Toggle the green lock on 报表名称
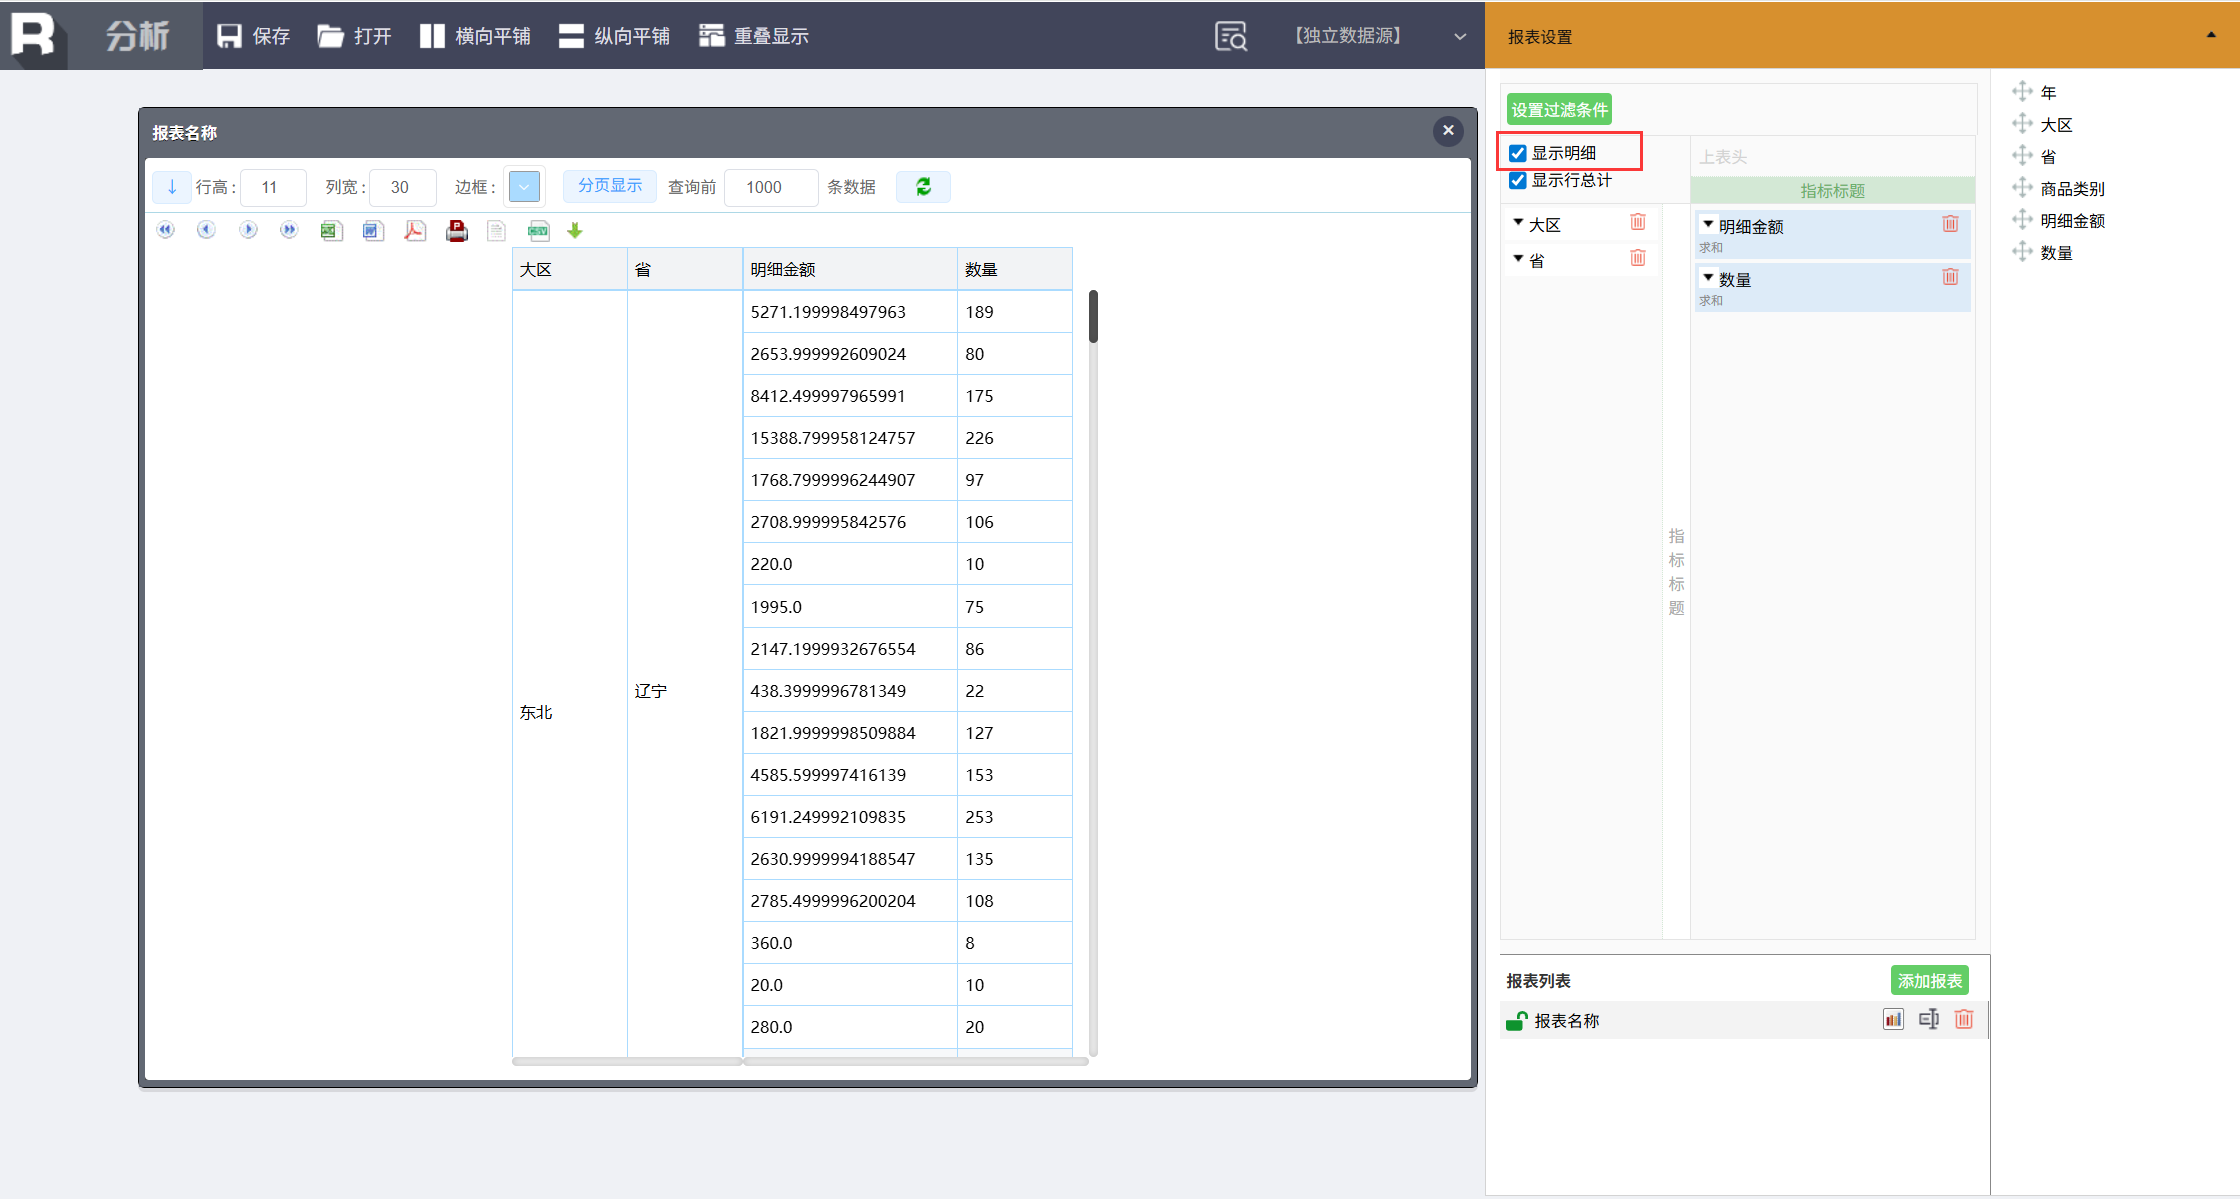This screenshot has width=2240, height=1199. pos(1516,1020)
